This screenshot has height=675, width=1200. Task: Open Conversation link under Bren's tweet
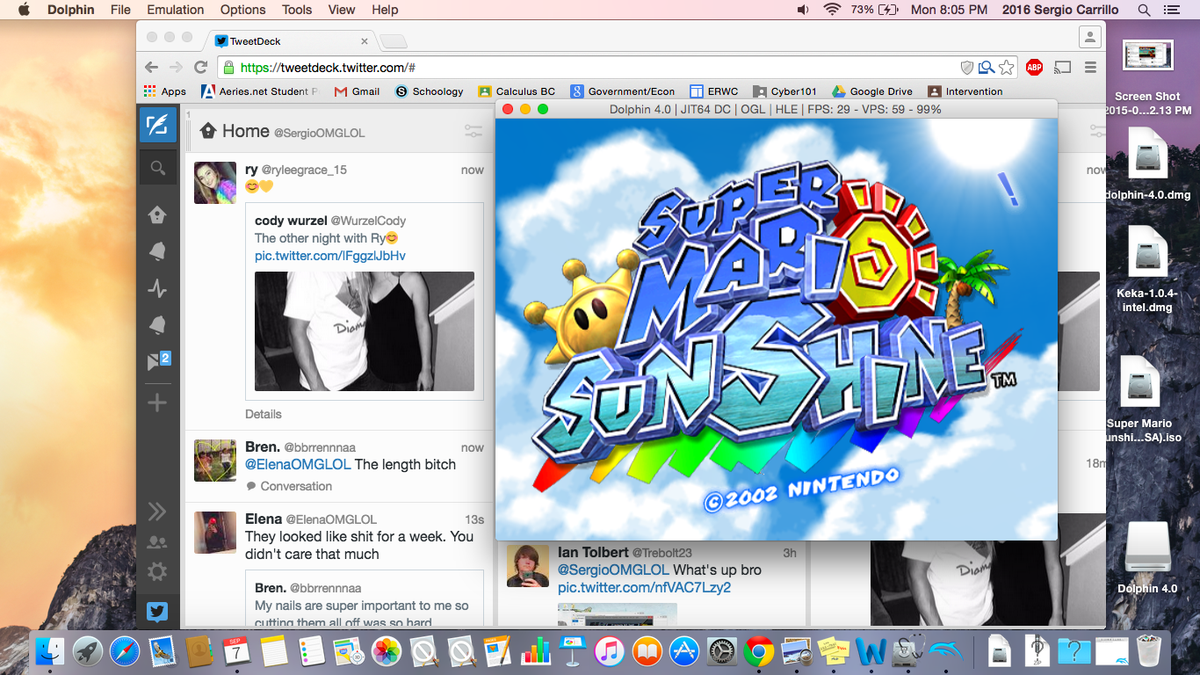pyautogui.click(x=289, y=486)
